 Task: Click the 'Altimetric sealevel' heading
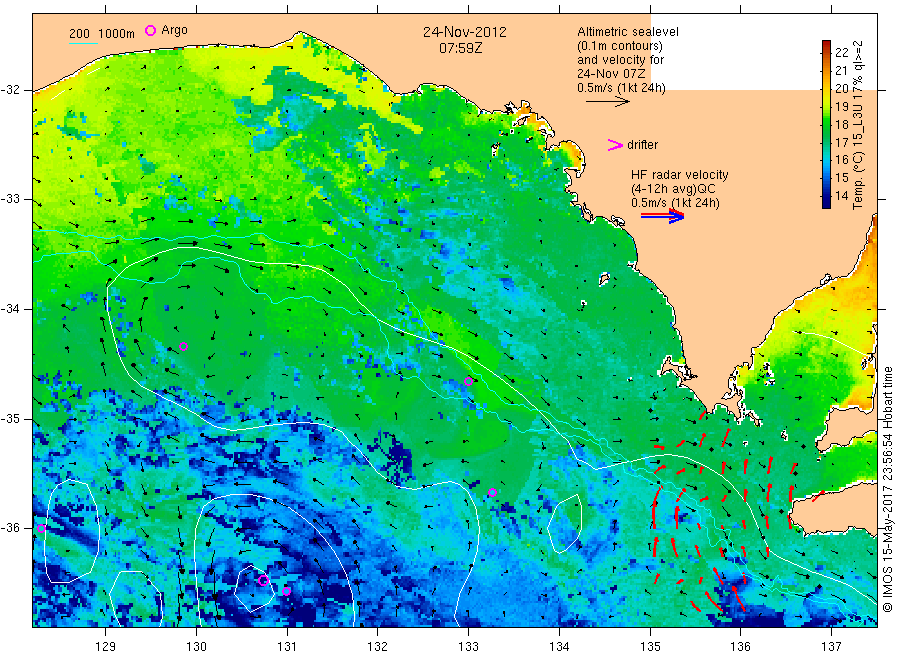click(x=628, y=32)
